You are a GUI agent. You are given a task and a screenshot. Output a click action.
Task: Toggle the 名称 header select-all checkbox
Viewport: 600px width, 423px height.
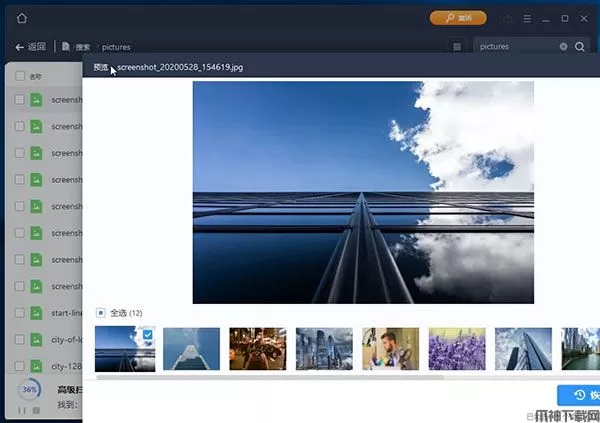tap(20, 76)
